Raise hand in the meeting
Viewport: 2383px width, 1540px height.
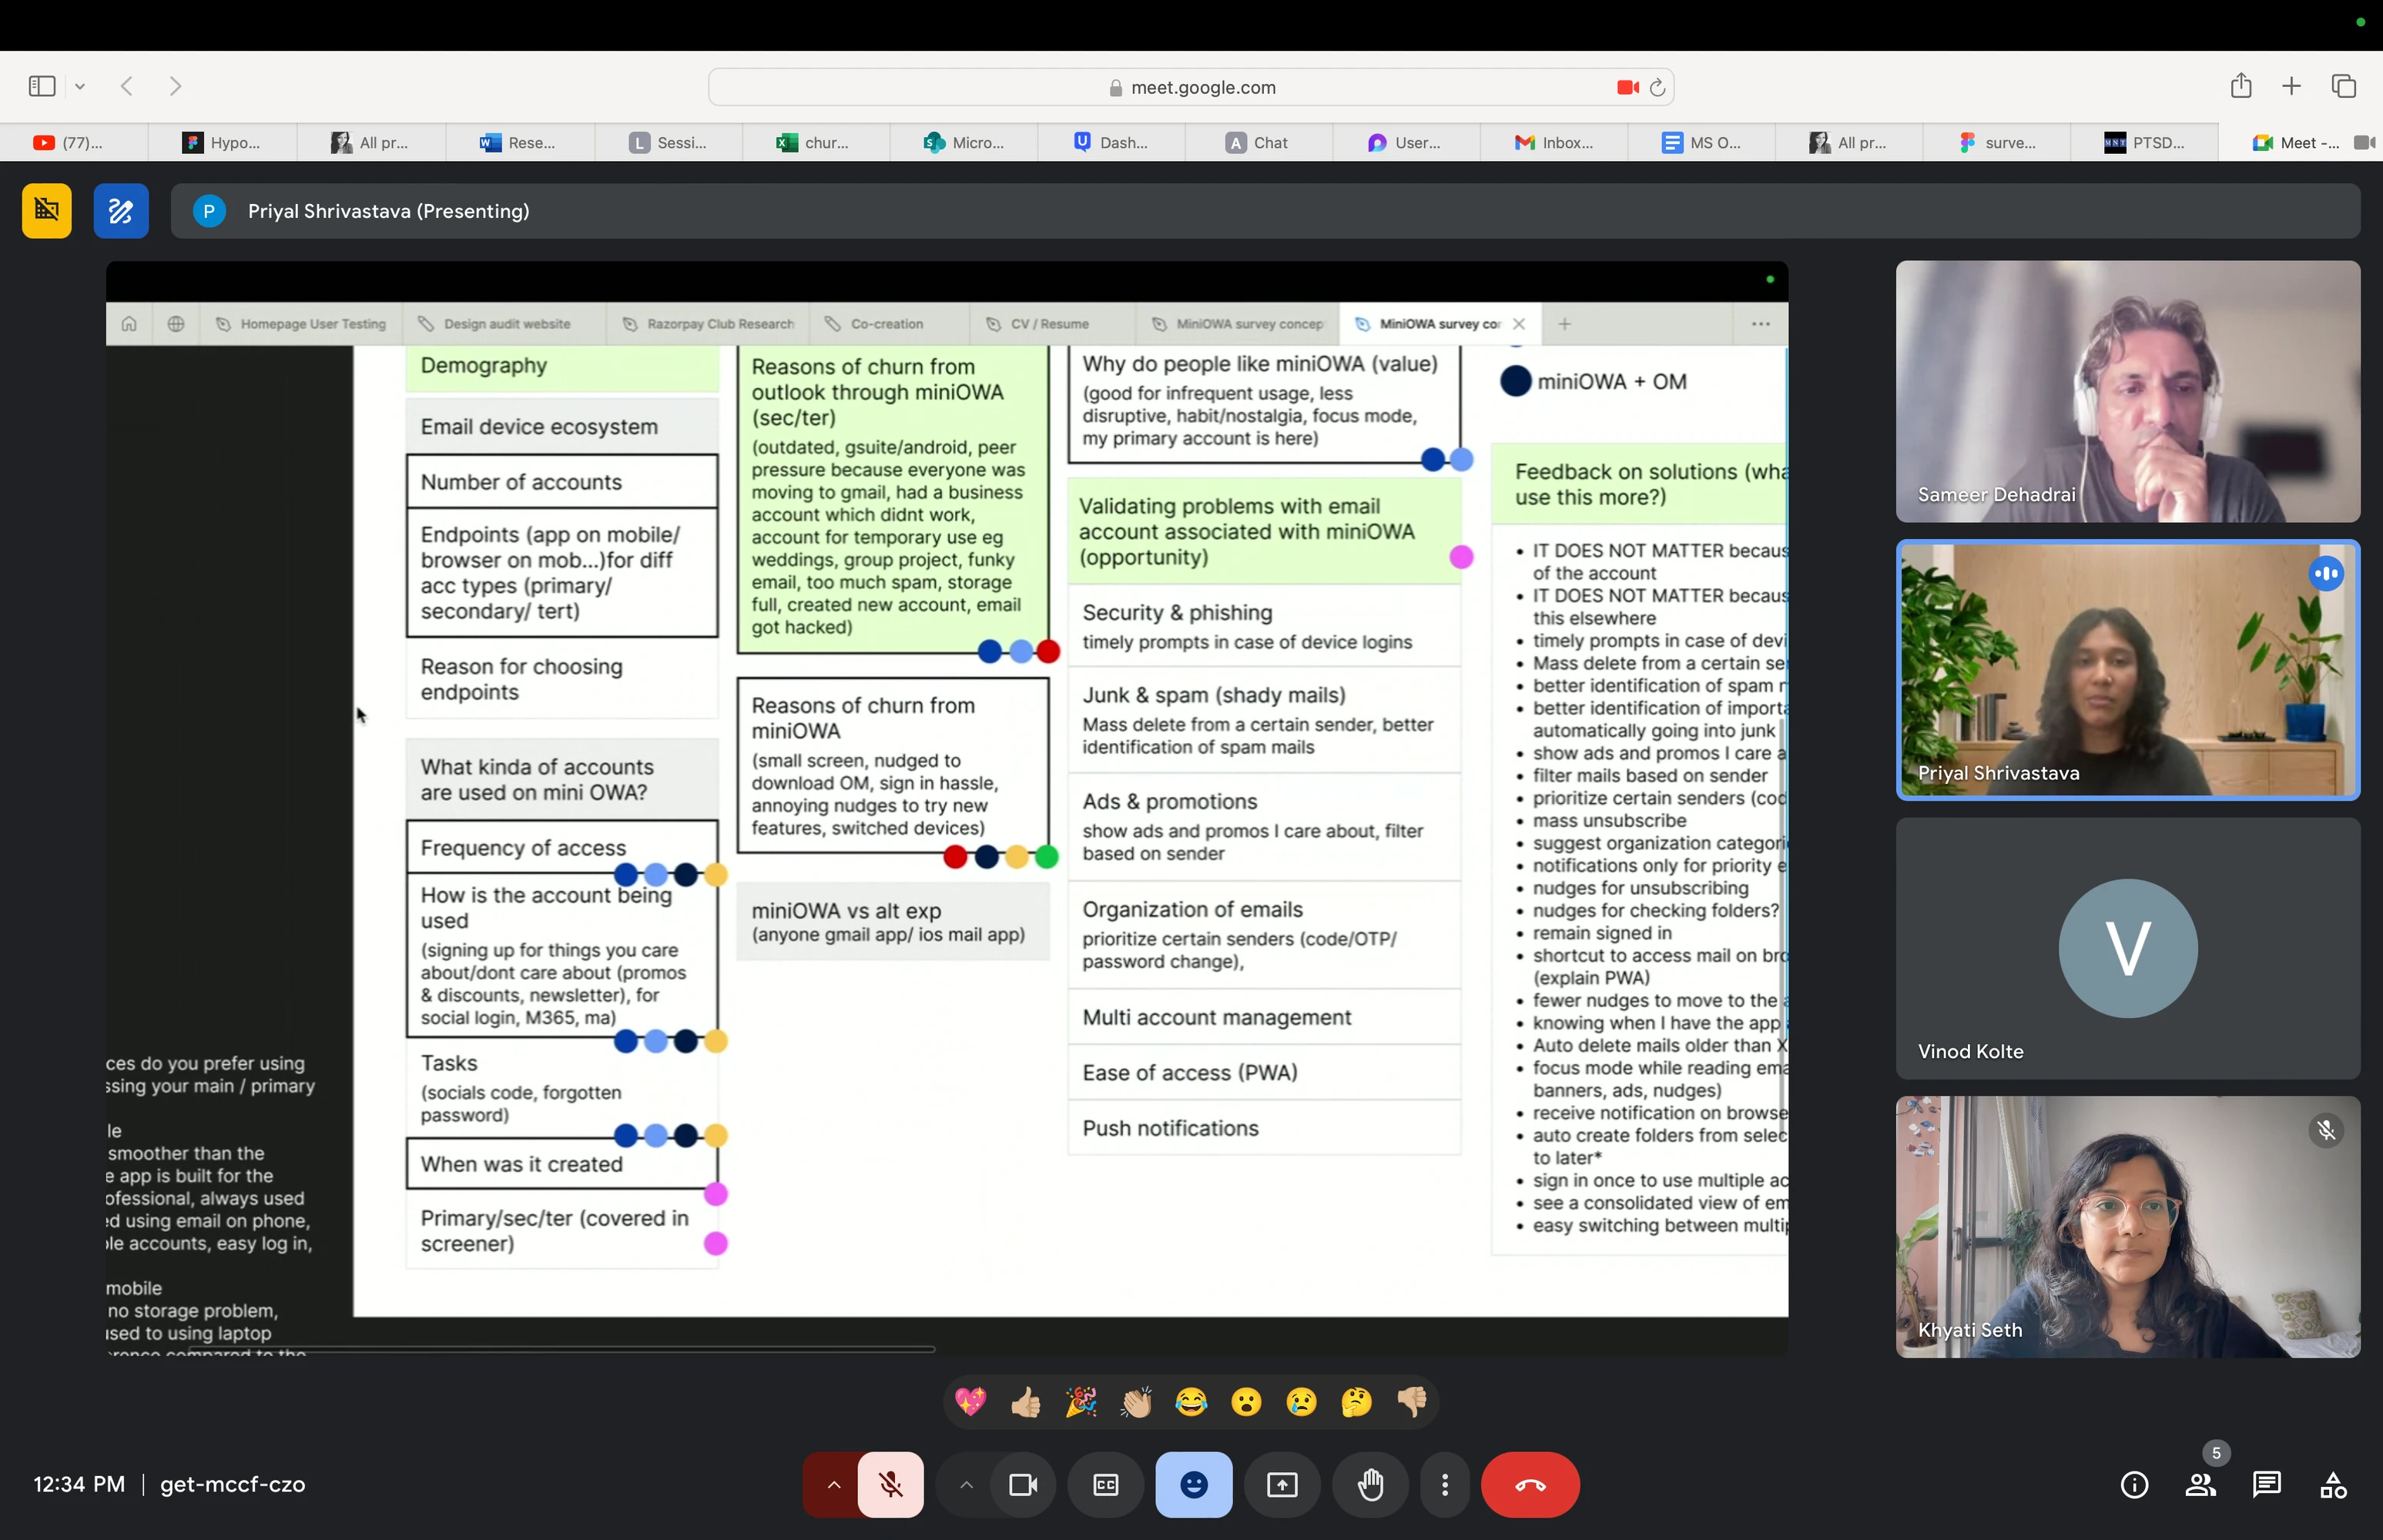pos(1370,1484)
